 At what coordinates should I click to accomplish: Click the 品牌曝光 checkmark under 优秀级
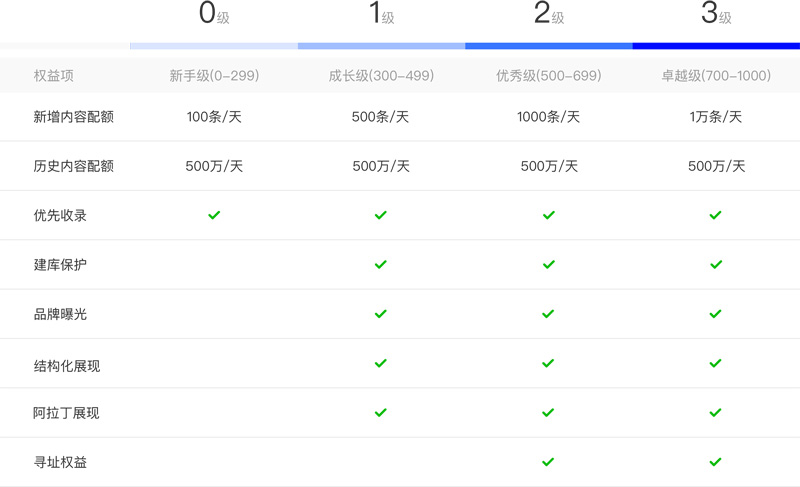point(548,314)
